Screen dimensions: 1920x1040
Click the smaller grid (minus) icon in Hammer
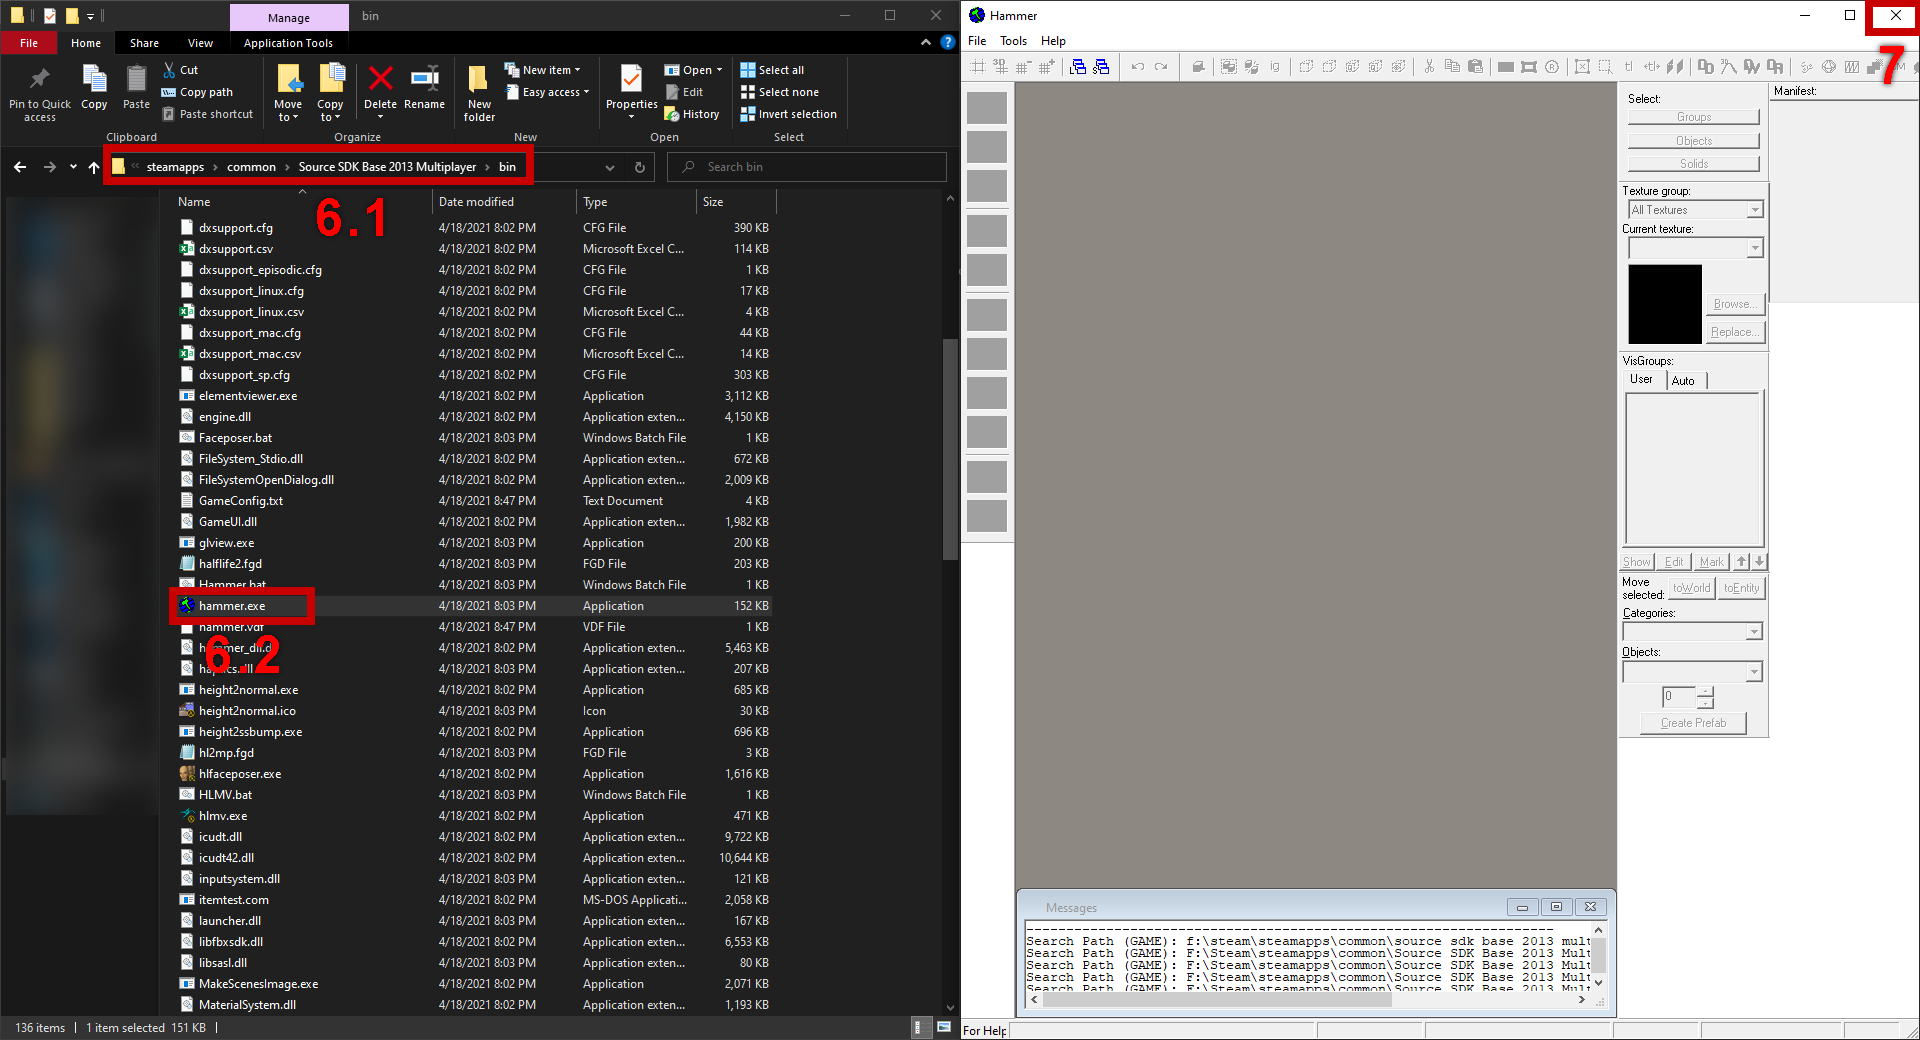pyautogui.click(x=1023, y=67)
